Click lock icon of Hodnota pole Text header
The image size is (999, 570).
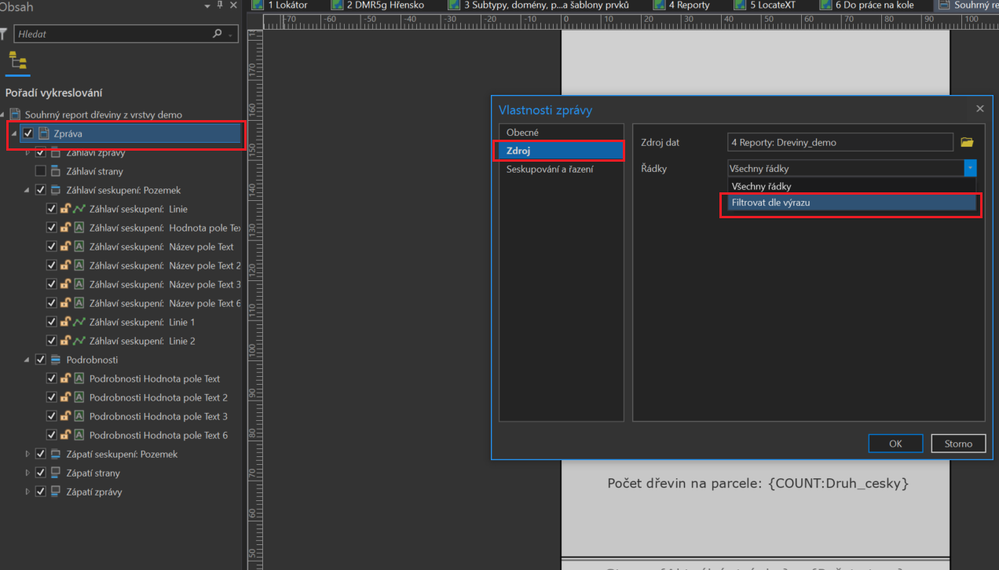pyautogui.click(x=65, y=227)
